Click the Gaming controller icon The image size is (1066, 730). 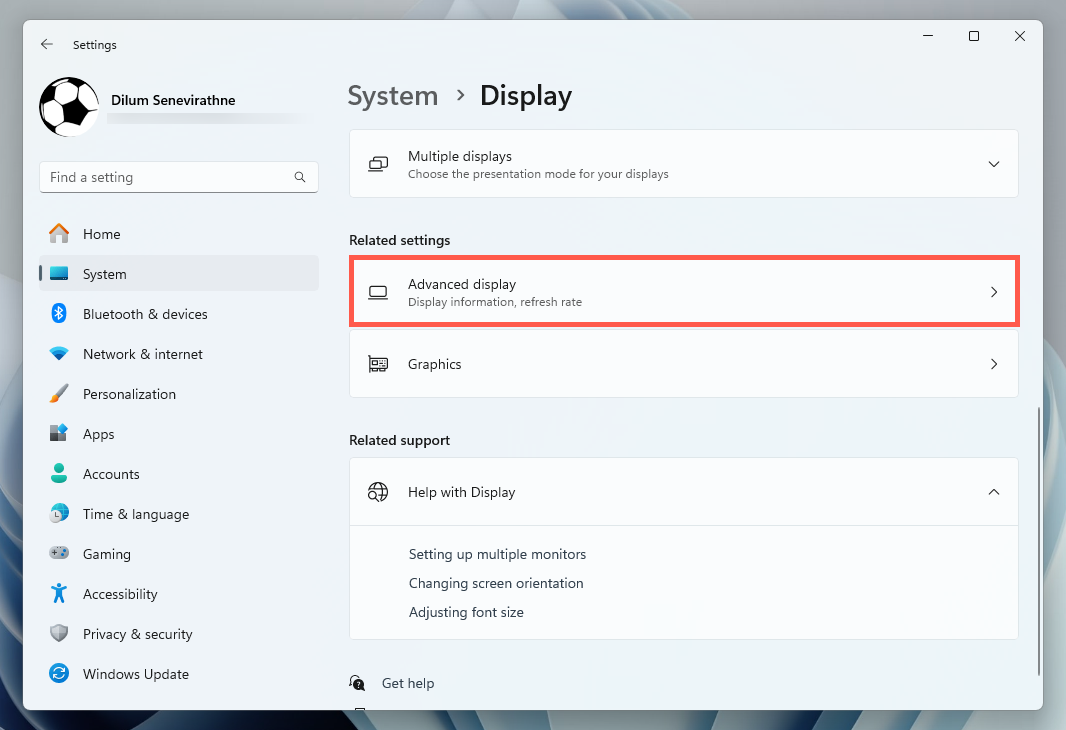(59, 554)
